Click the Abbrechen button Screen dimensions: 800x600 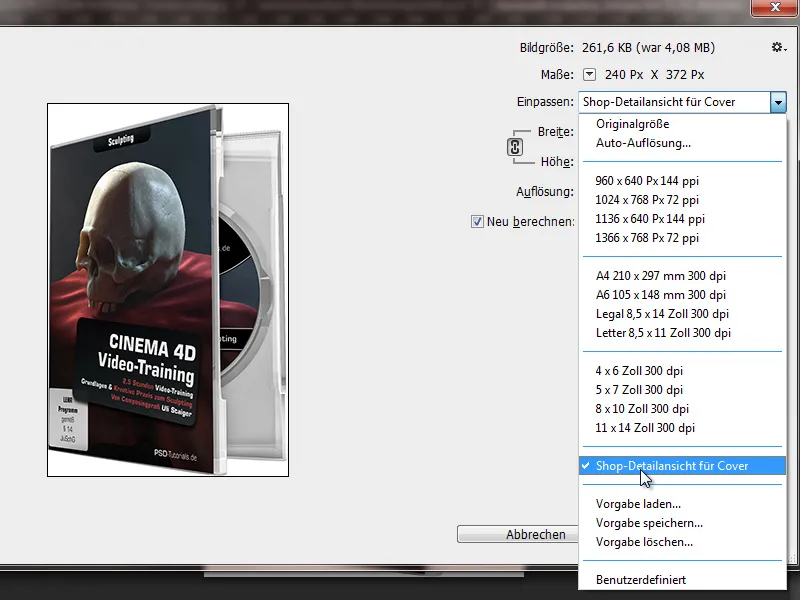pos(517,534)
